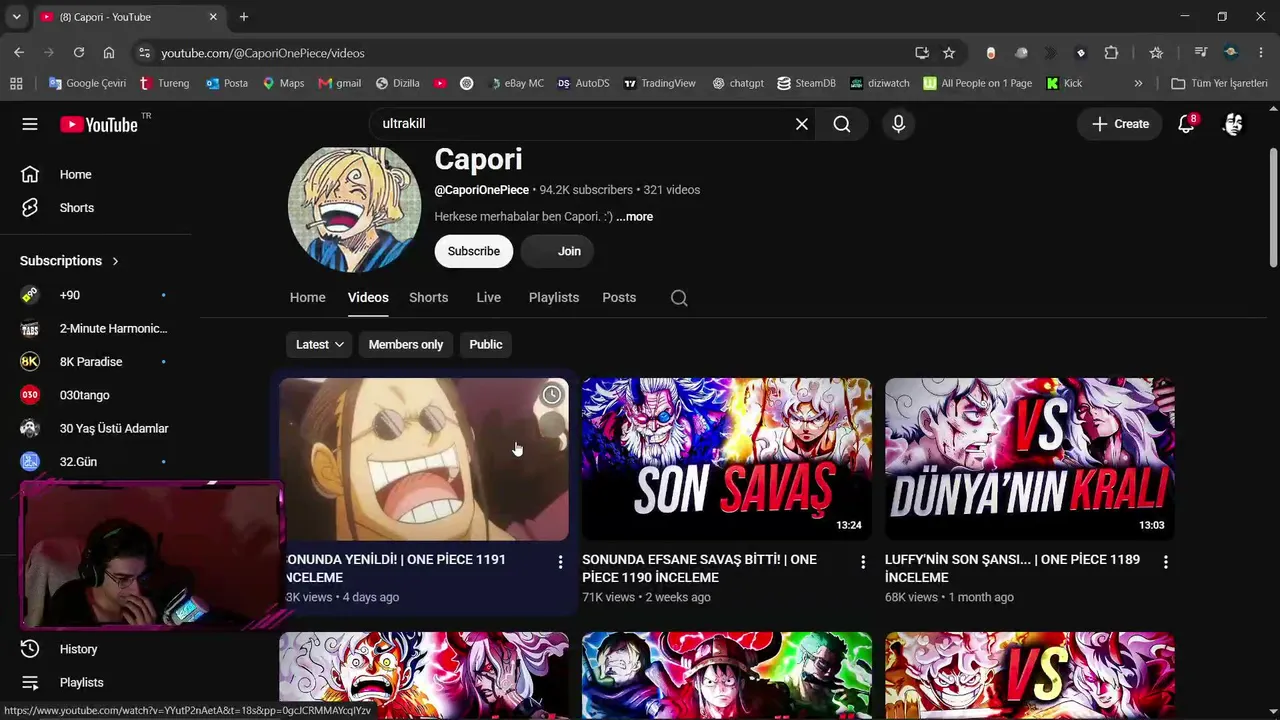This screenshot has height=720, width=1280.
Task: Show more bookmarks with the chevron
Action: (1138, 84)
